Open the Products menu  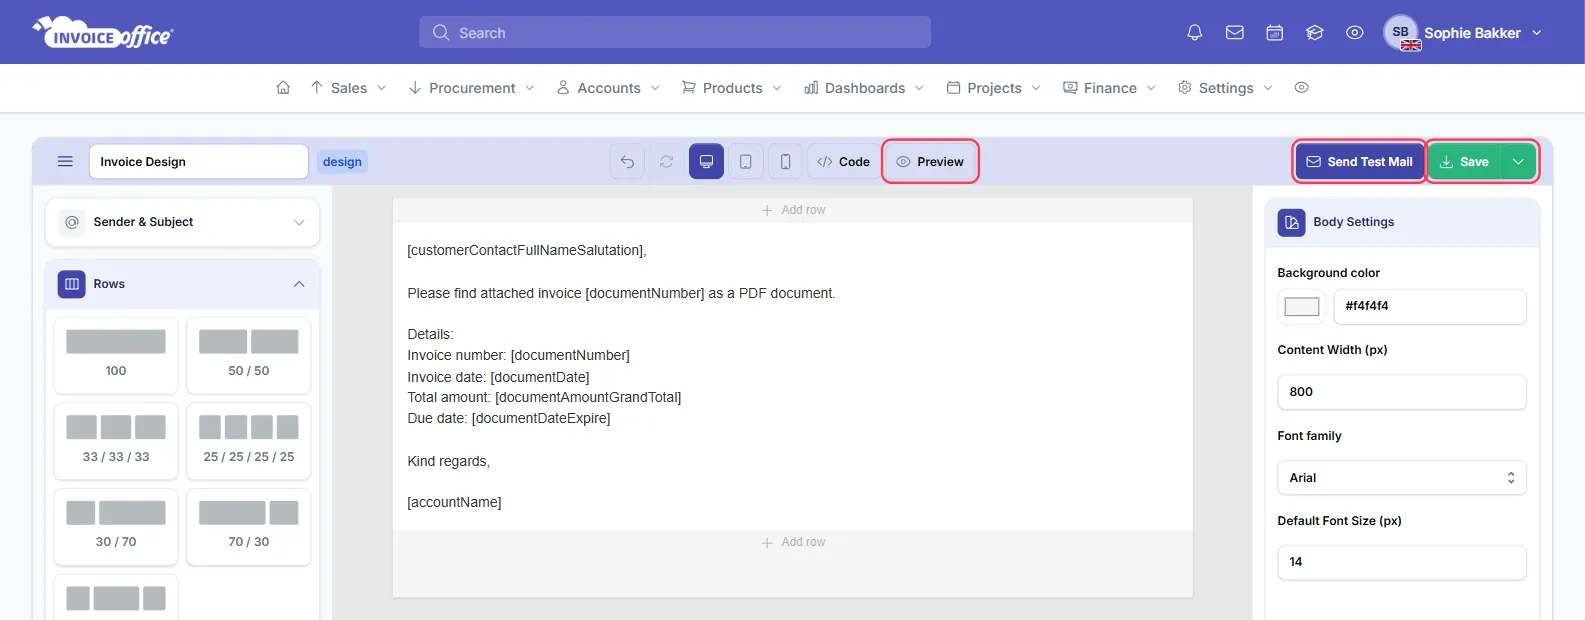731,88
